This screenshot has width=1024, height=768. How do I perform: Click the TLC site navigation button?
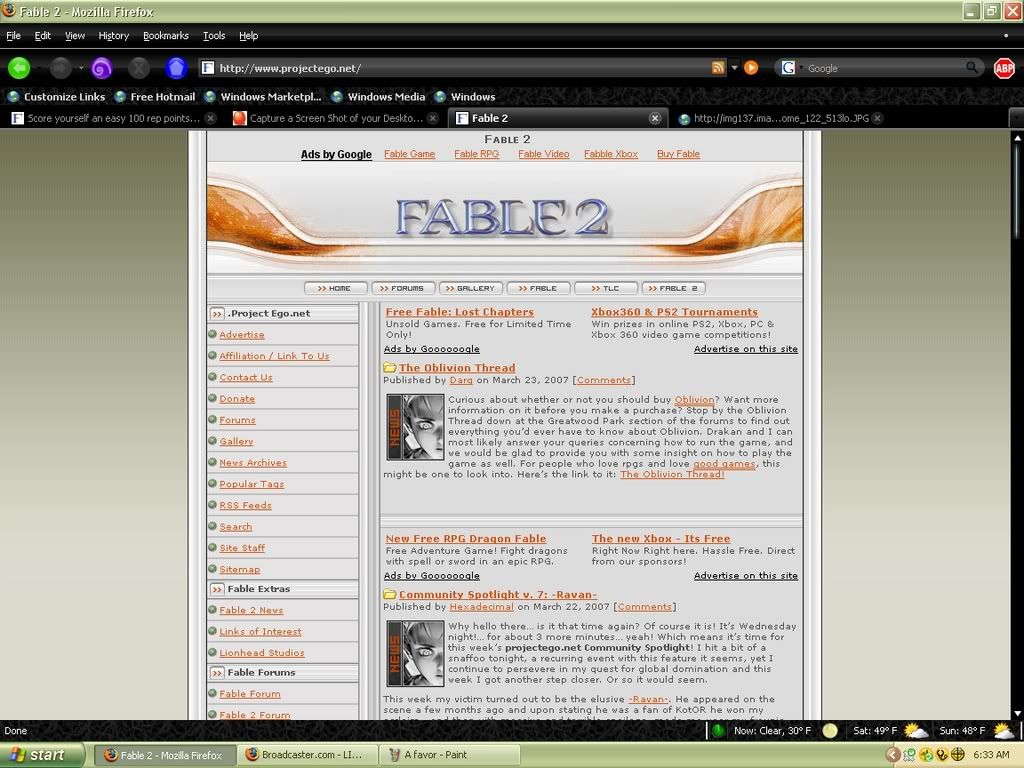(605, 288)
